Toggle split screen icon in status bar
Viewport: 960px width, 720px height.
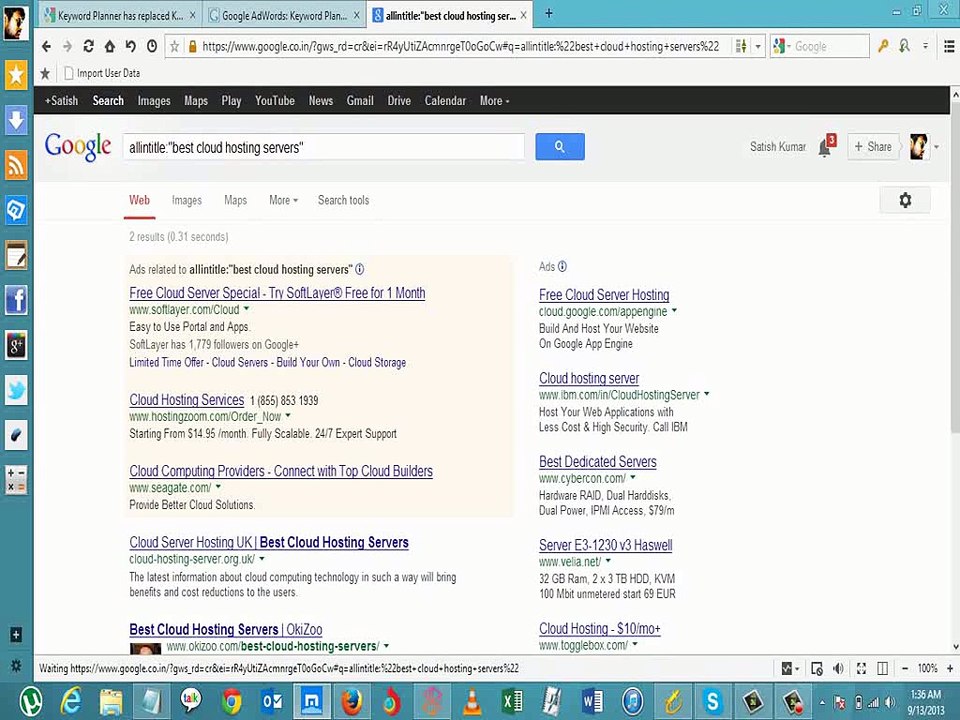pyautogui.click(x=882, y=669)
